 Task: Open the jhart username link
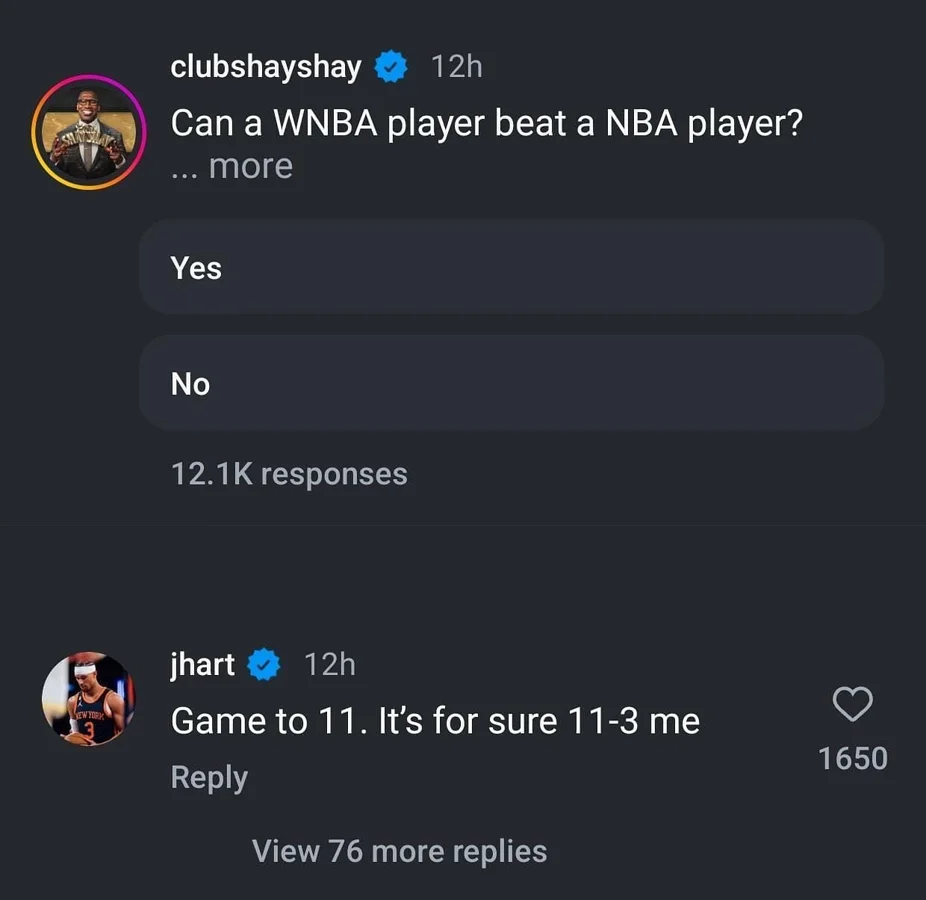click(203, 664)
